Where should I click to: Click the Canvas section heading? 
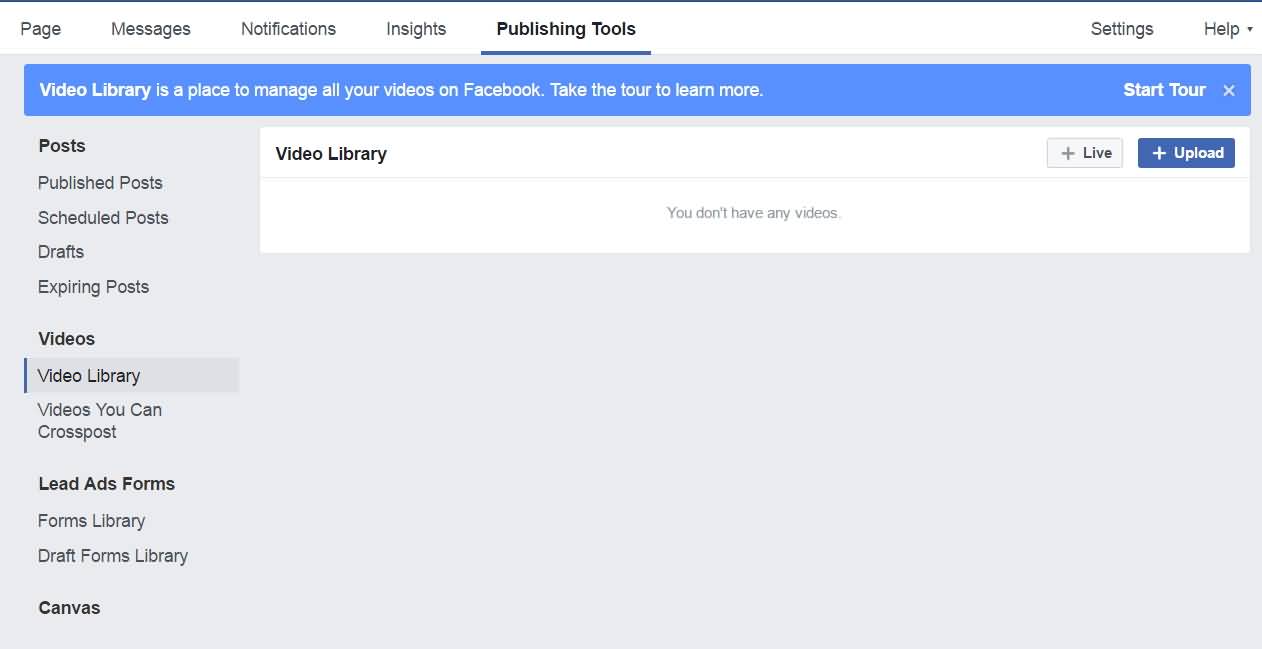tap(70, 608)
